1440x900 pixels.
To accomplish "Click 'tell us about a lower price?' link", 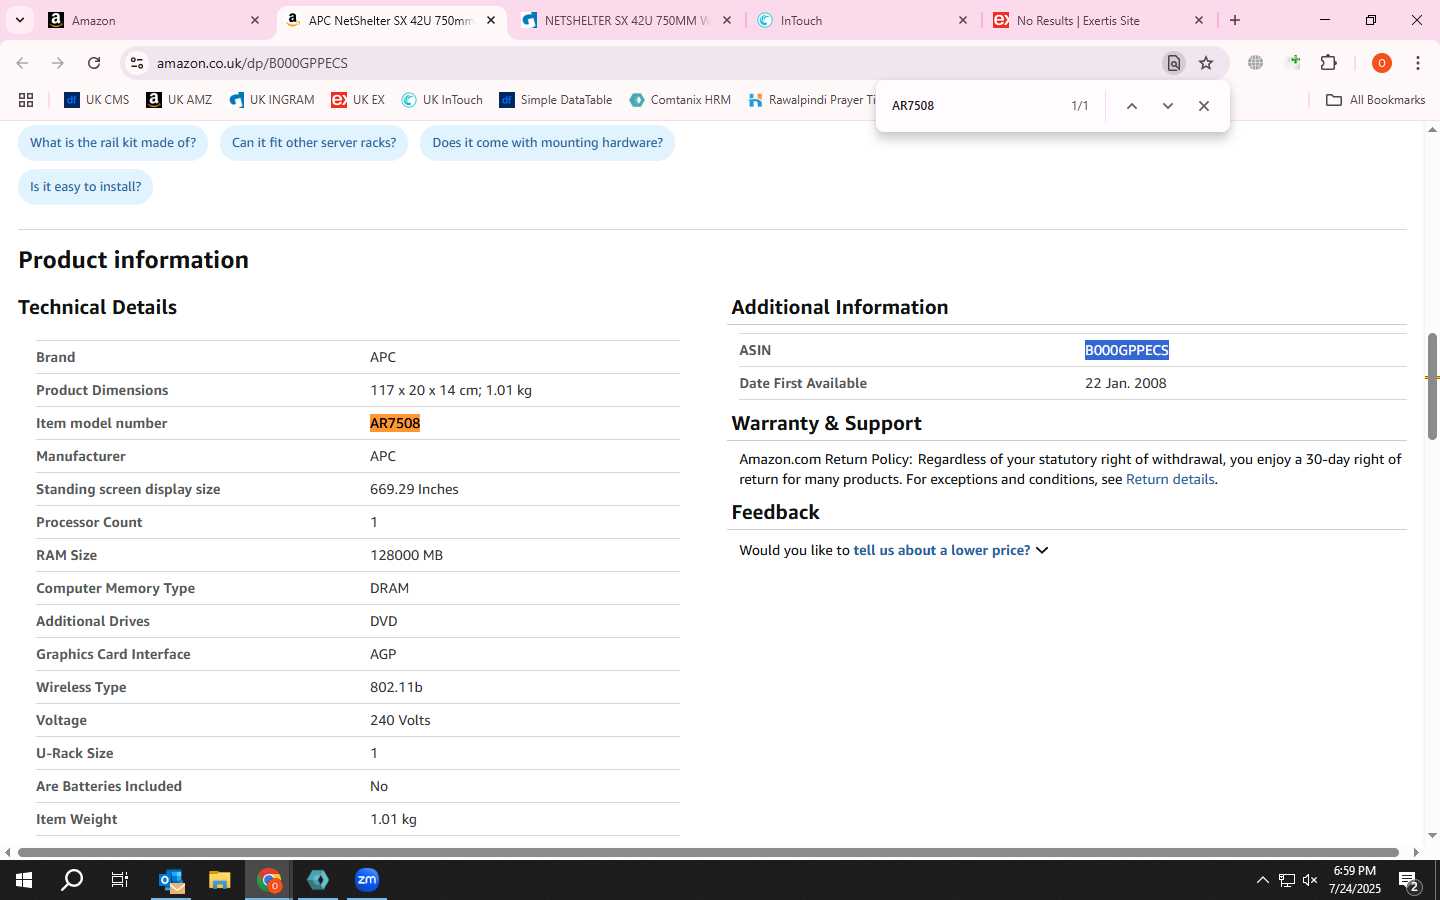I will 941,550.
